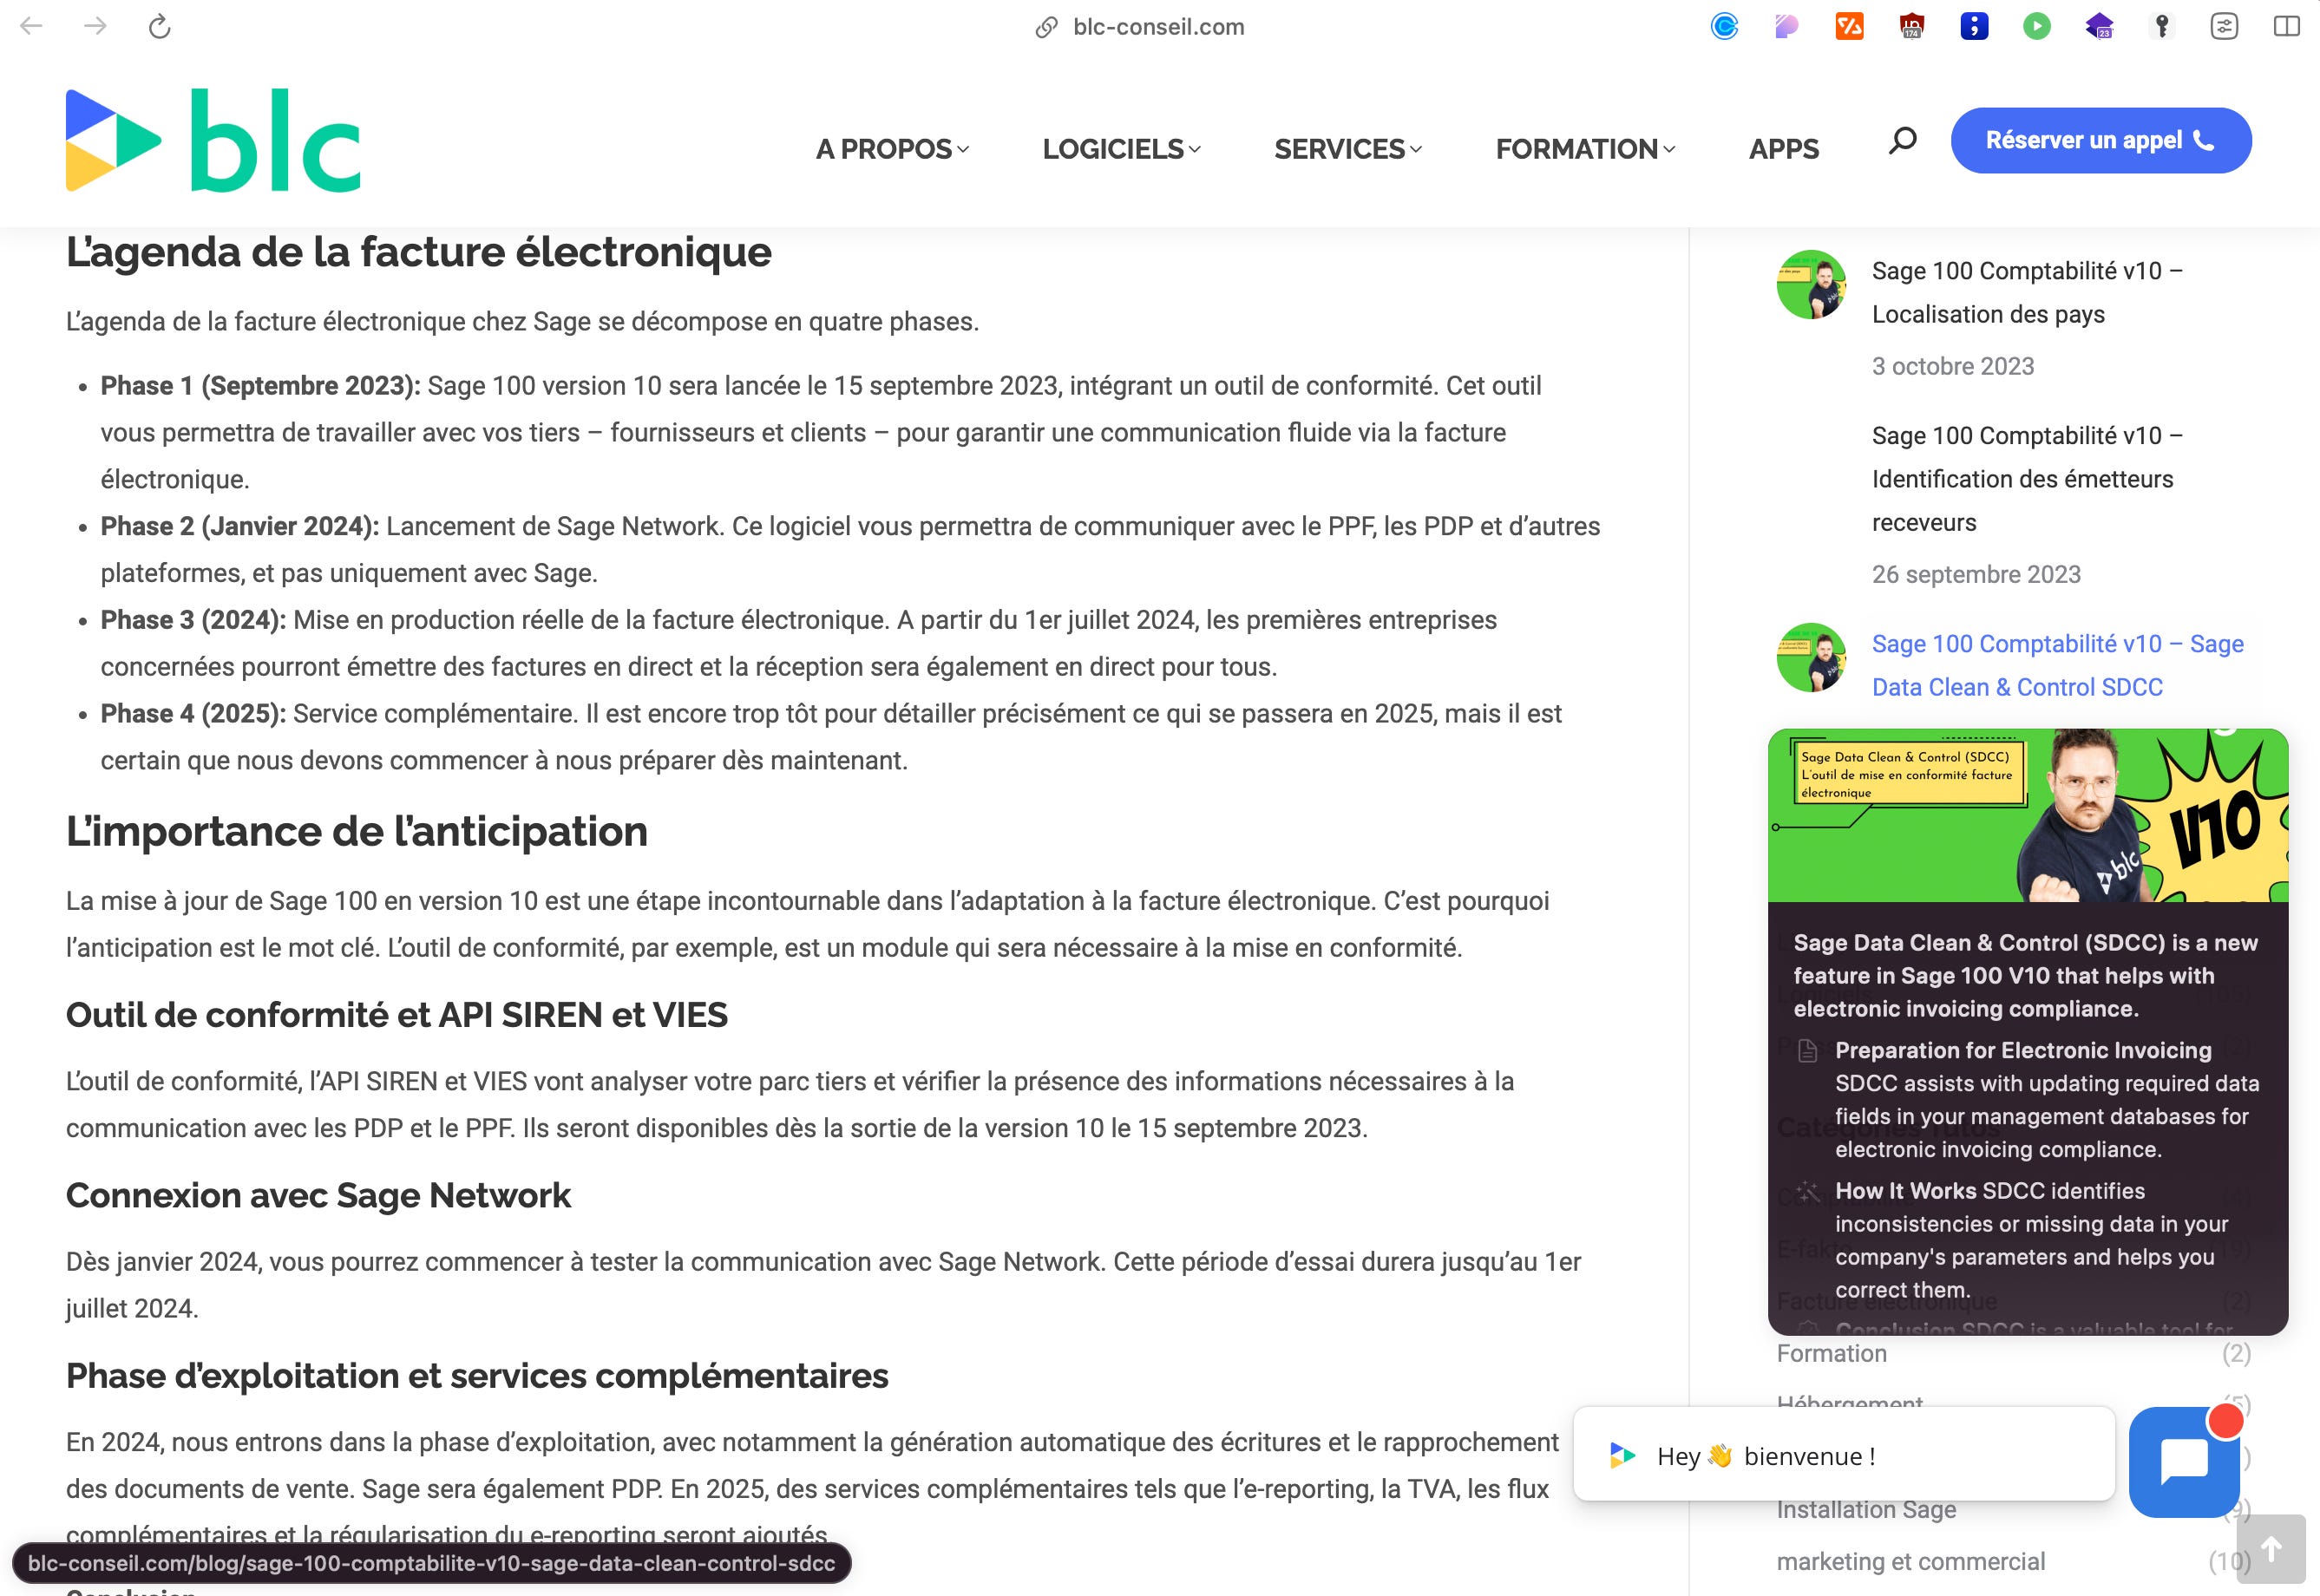Screen dimensions: 2320x1596
Task: Click Phase d'exploitation et services complémentaires heading
Action: pyautogui.click(x=477, y=1376)
